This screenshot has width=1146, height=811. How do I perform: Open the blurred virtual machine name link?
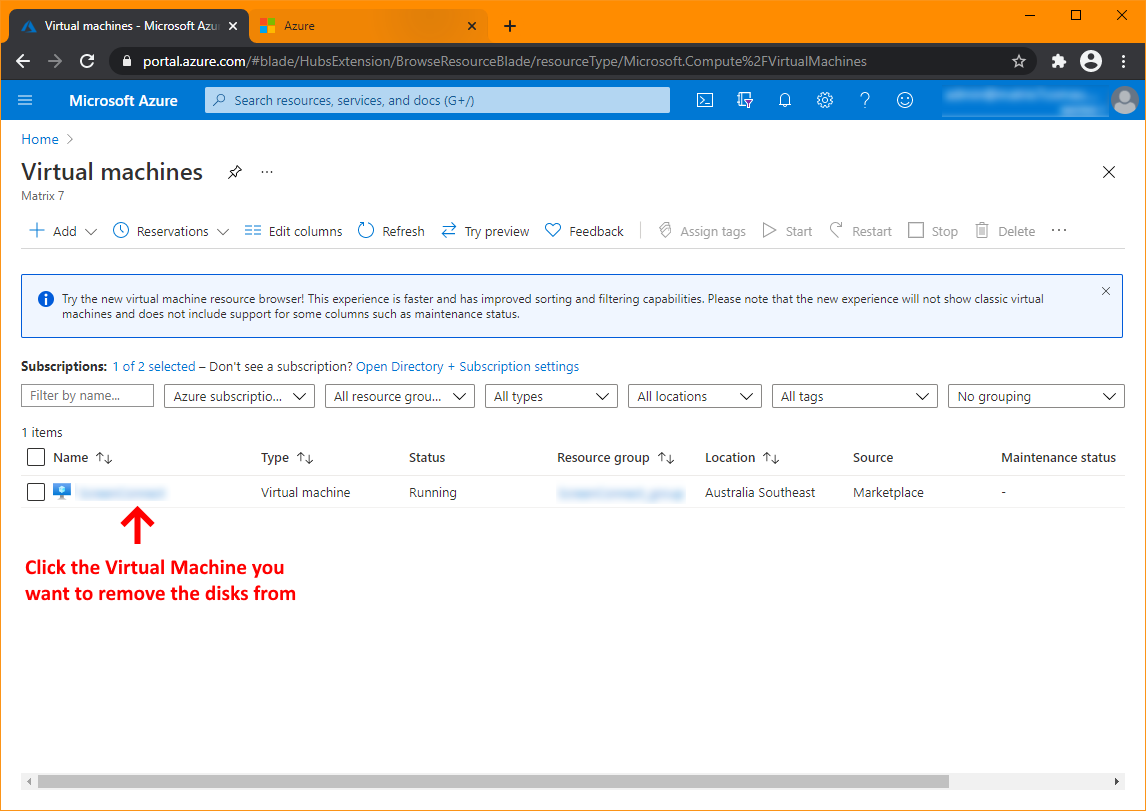coord(121,492)
